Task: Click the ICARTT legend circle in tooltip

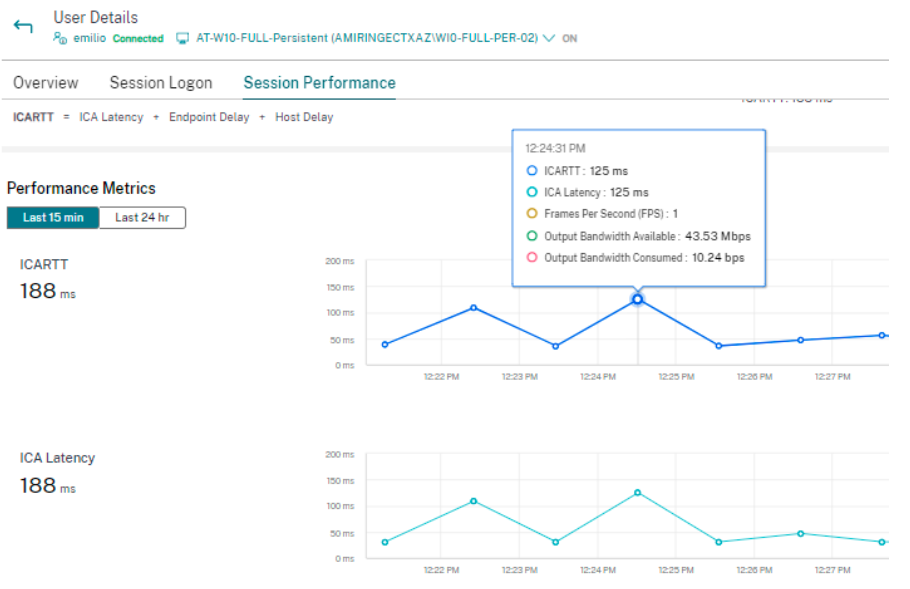Action: click(532, 171)
